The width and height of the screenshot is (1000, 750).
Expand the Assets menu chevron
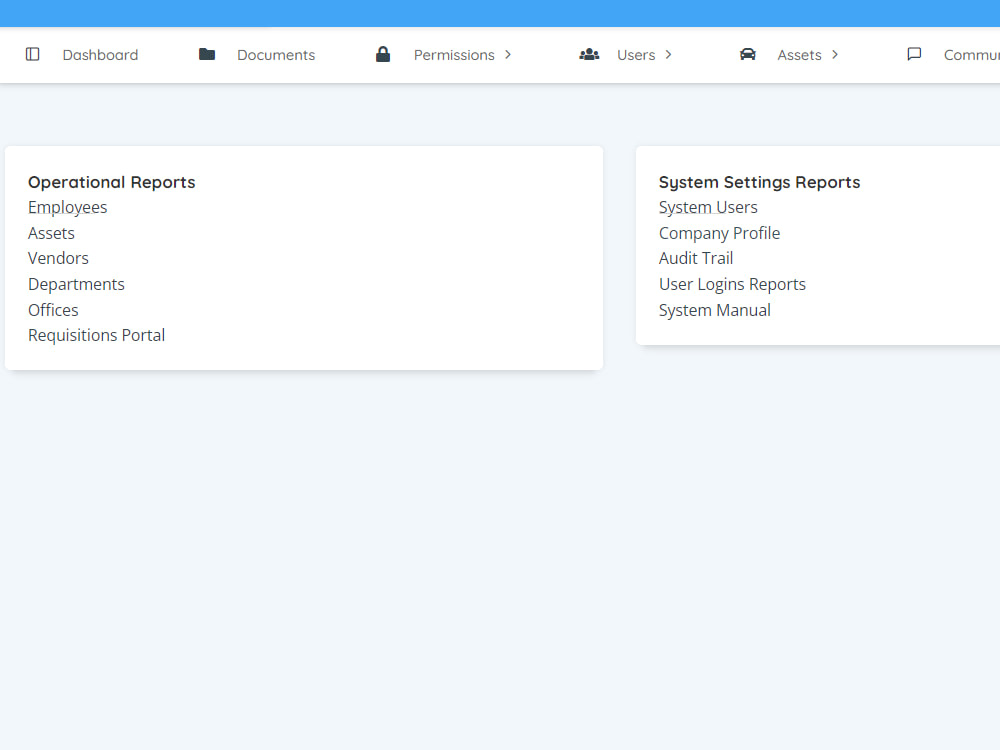835,55
